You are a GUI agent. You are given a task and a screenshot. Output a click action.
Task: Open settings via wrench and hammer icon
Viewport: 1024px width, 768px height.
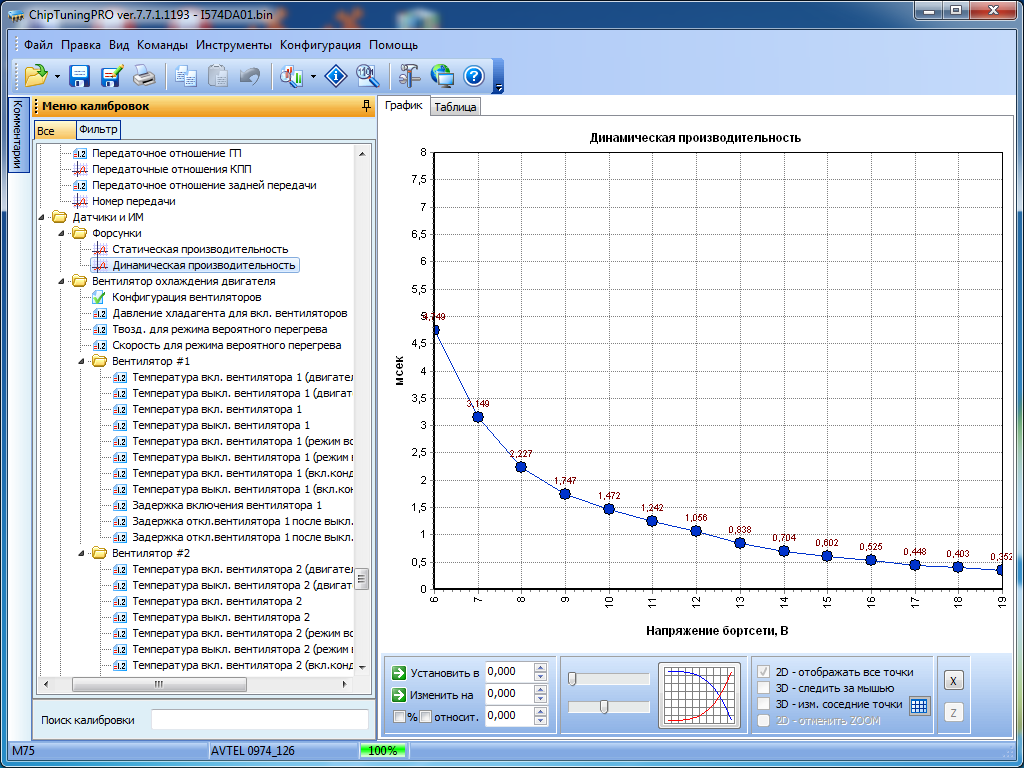point(409,75)
